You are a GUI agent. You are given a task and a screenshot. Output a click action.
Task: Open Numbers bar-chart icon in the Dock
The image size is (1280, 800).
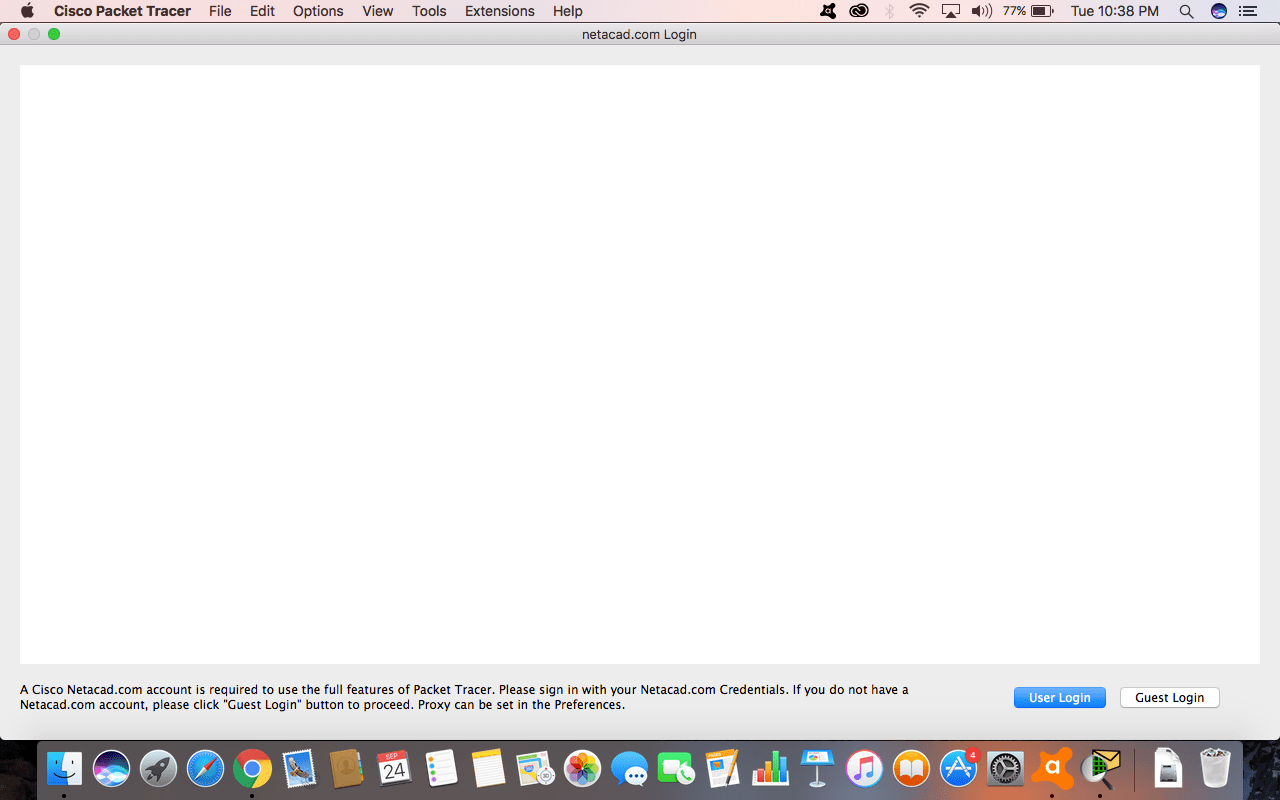pyautogui.click(x=770, y=768)
